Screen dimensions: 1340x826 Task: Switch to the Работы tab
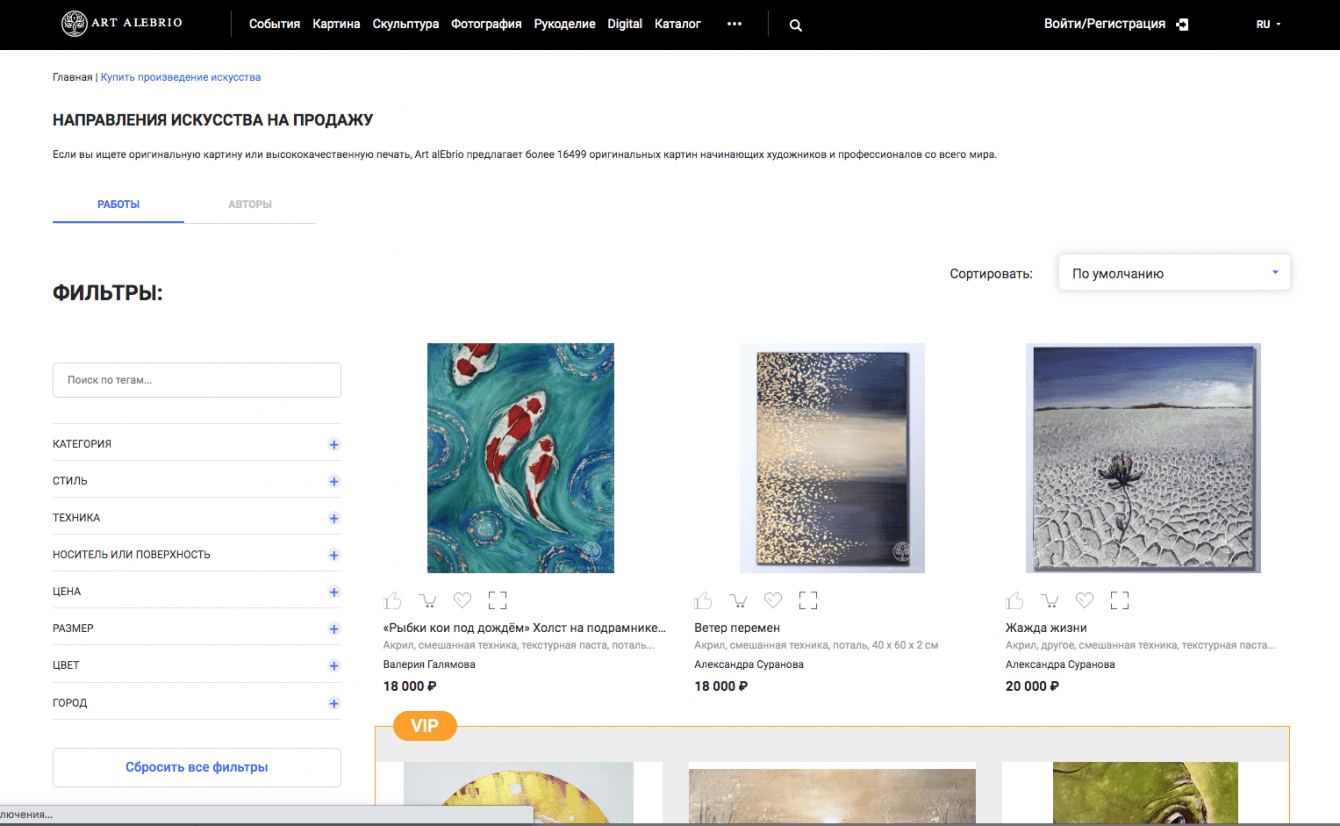(118, 204)
